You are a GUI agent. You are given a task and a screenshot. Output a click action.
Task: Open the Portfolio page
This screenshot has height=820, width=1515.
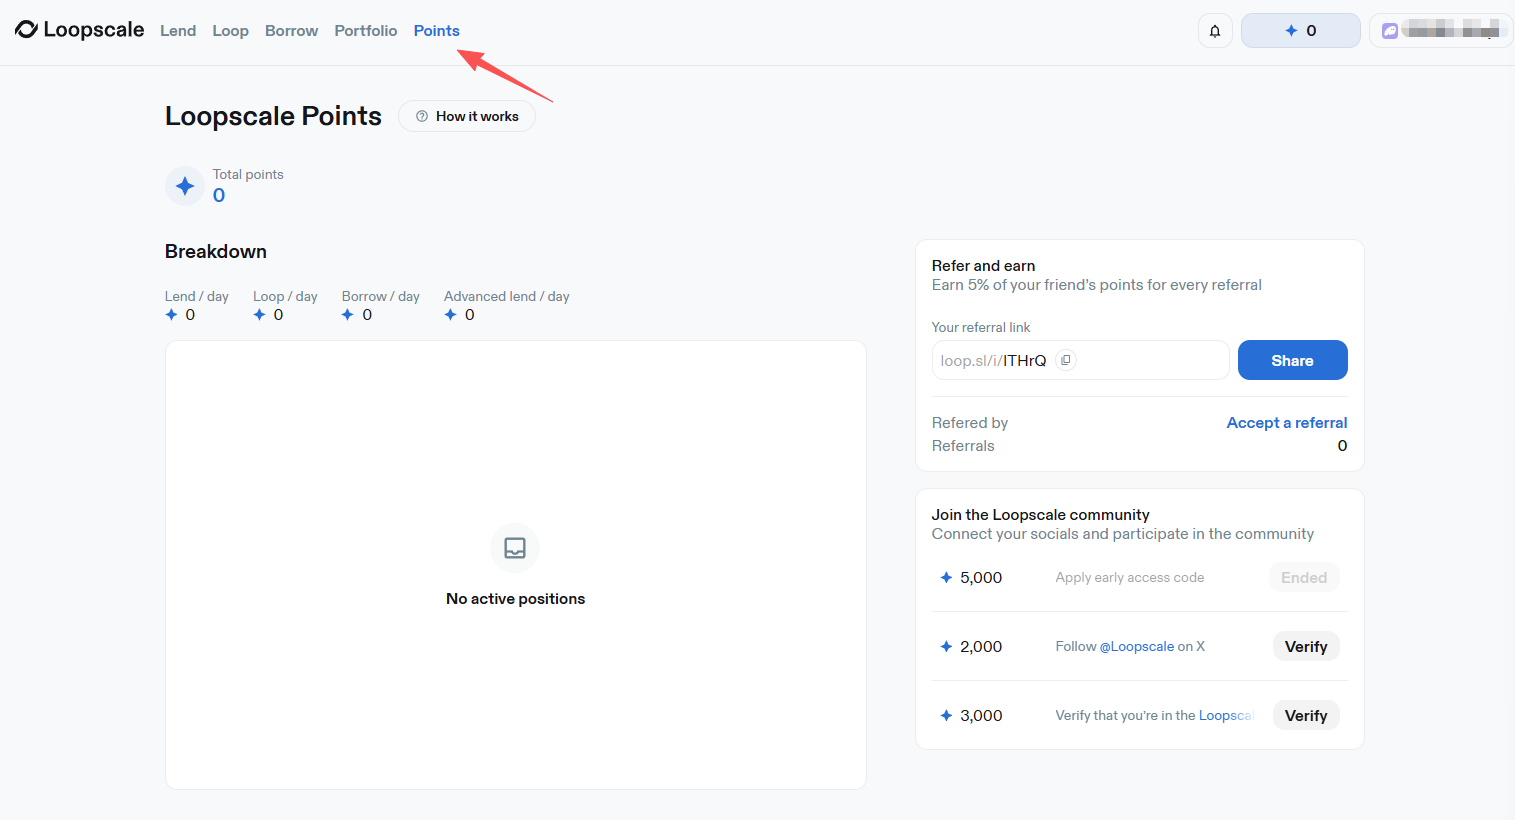pos(365,31)
